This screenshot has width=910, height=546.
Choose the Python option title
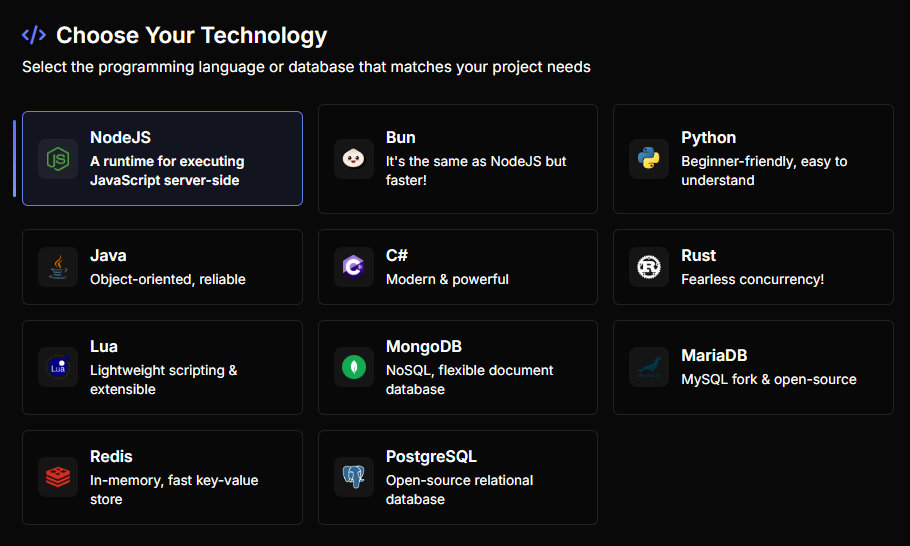[x=708, y=137]
